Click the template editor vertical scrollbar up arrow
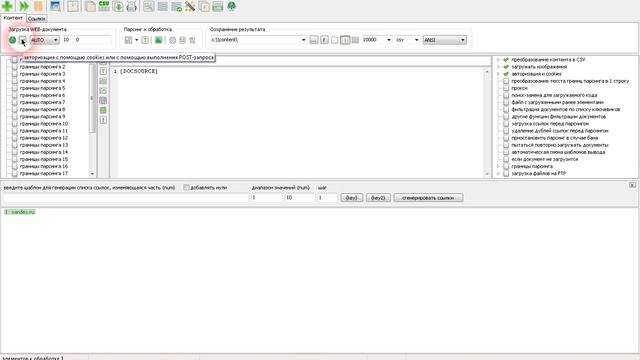Viewport: 640px width, 360px height. (487, 71)
